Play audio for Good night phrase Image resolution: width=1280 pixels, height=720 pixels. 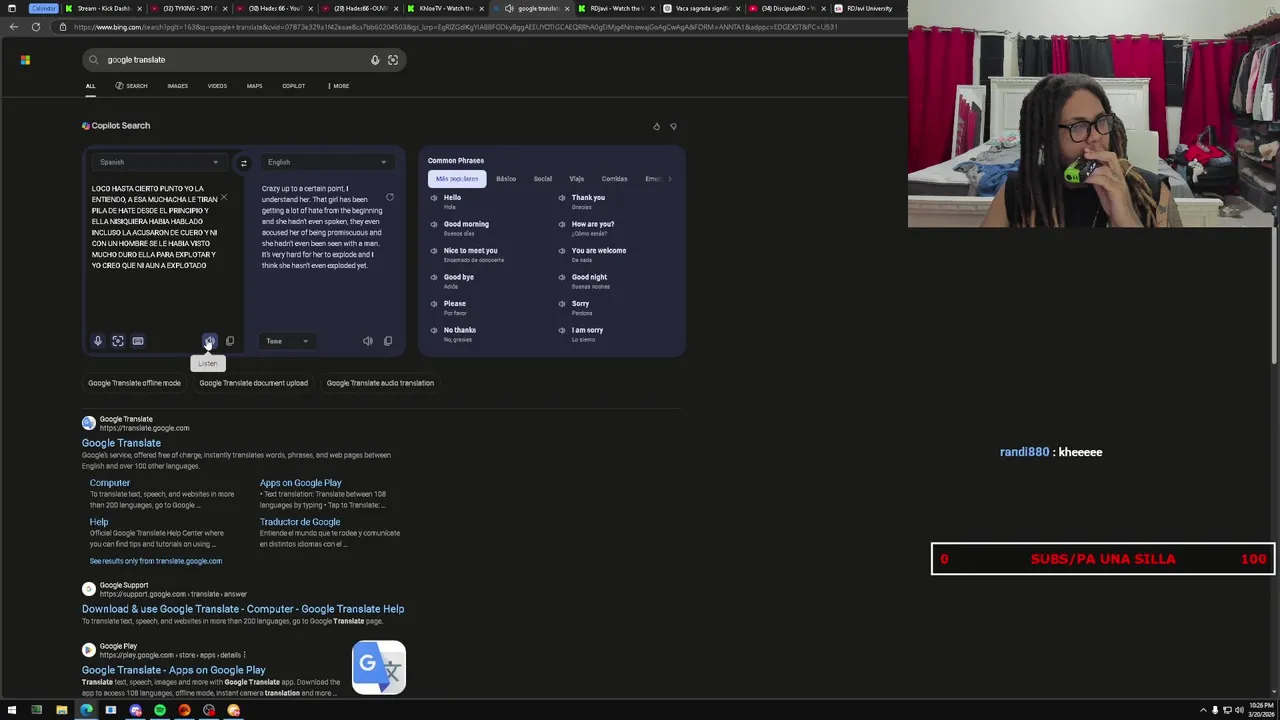(562, 277)
